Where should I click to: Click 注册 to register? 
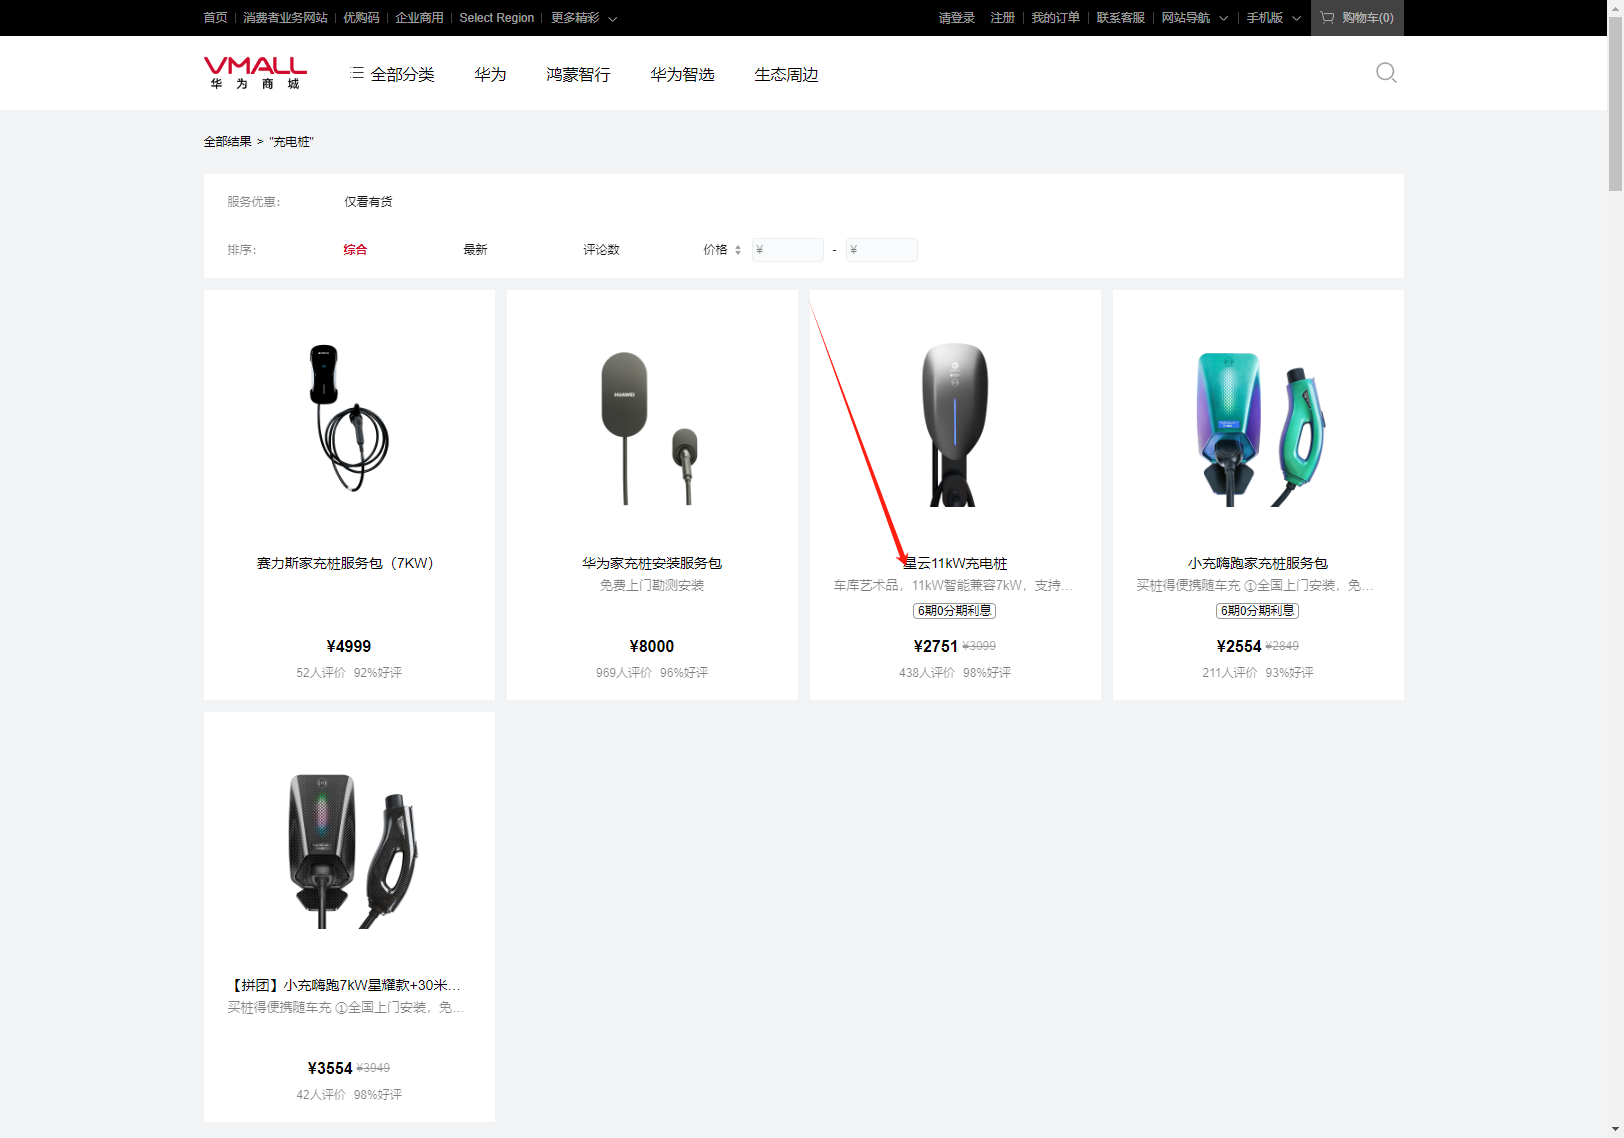tap(1002, 18)
